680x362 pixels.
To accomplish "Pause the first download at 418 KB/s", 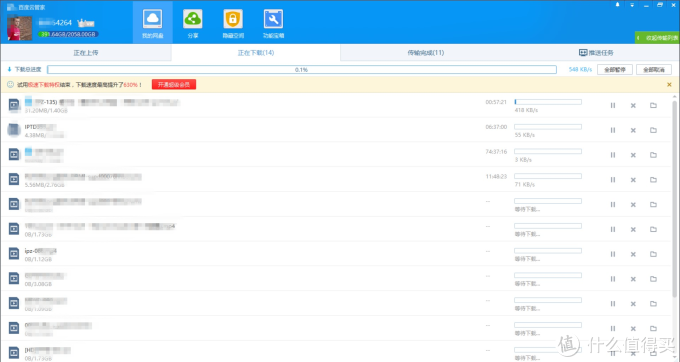I will point(613,105).
